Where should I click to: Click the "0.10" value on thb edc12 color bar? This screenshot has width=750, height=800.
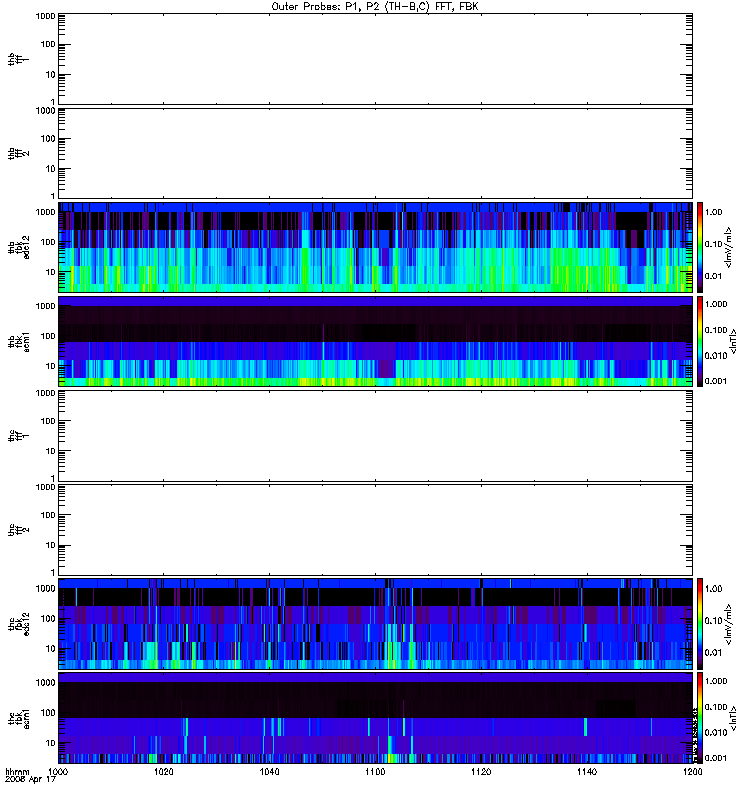pos(713,244)
